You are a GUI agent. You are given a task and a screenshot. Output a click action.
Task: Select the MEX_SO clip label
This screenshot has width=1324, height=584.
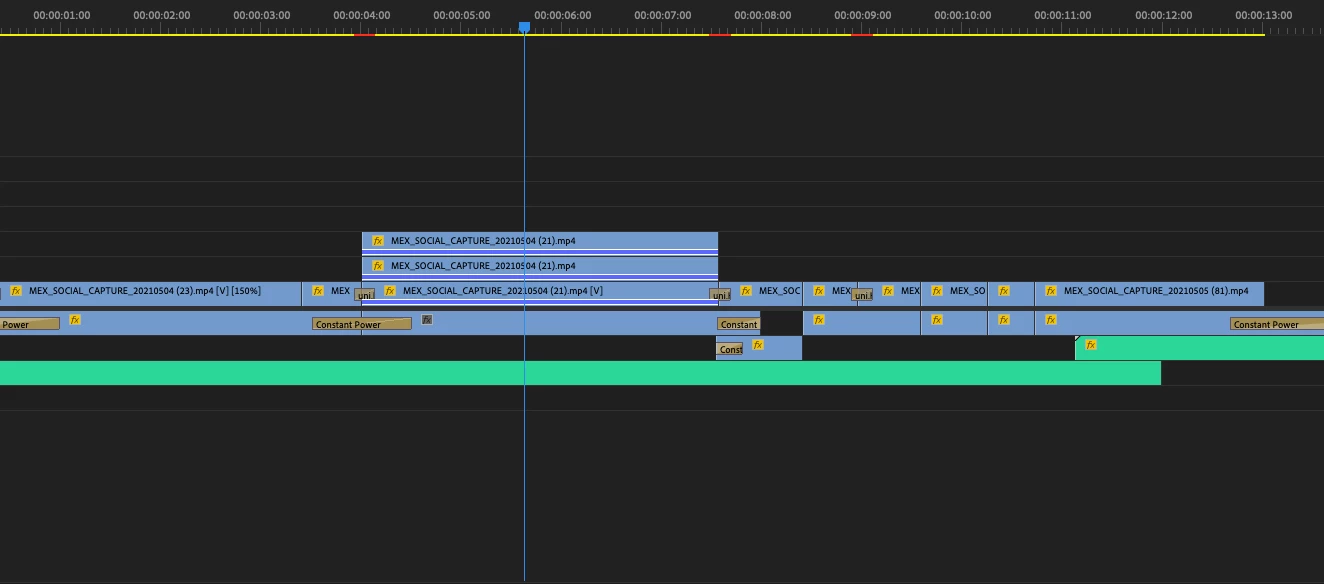click(x=967, y=291)
